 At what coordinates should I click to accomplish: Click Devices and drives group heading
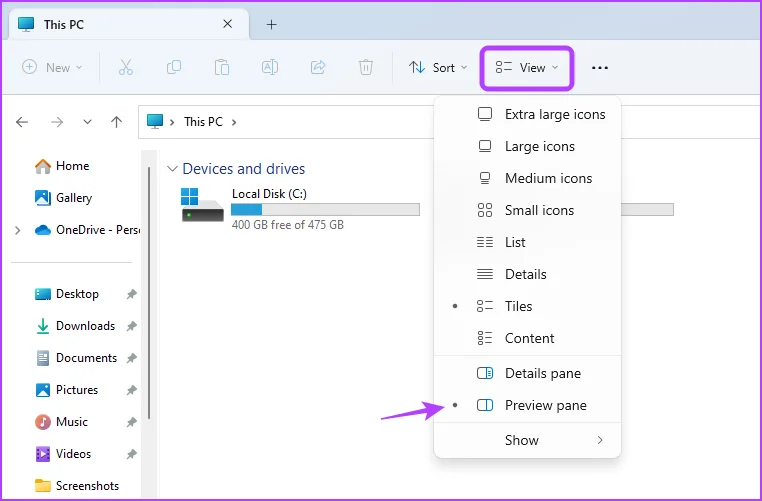point(243,169)
